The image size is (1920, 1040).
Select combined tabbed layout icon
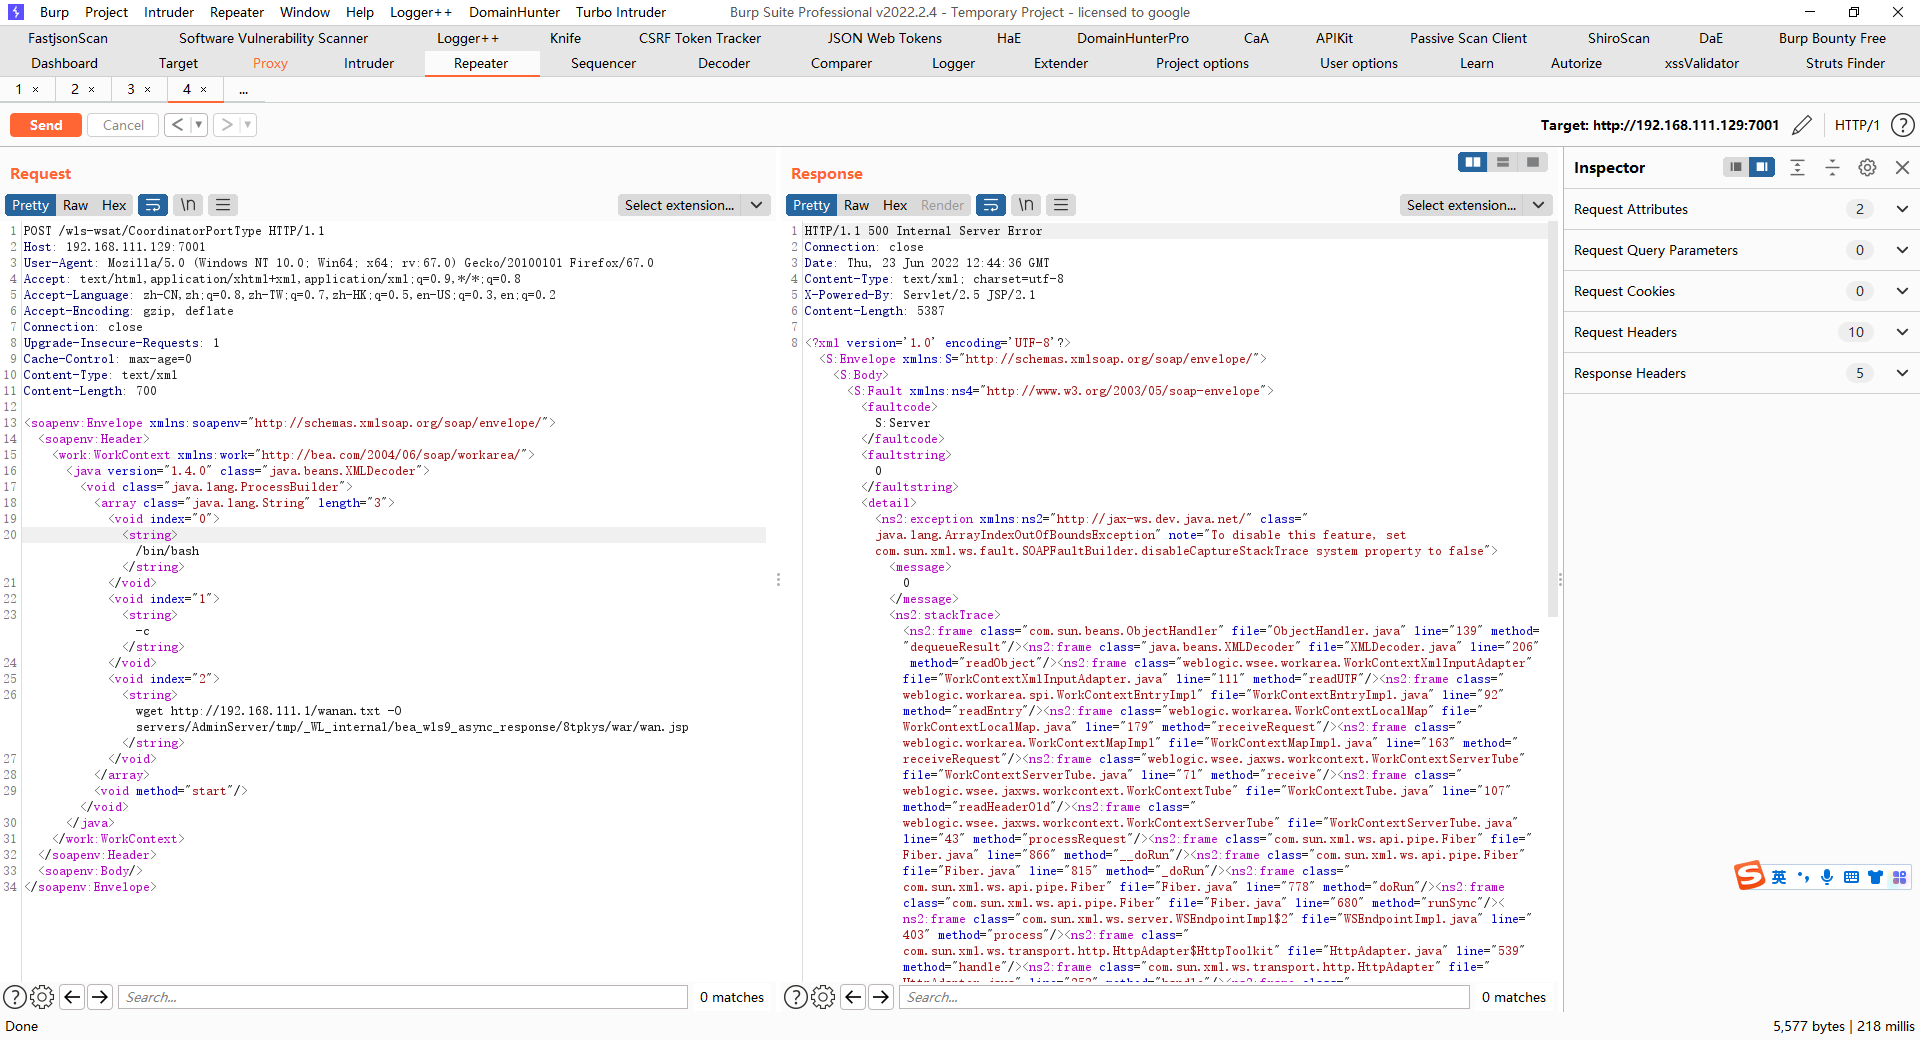(x=1533, y=162)
